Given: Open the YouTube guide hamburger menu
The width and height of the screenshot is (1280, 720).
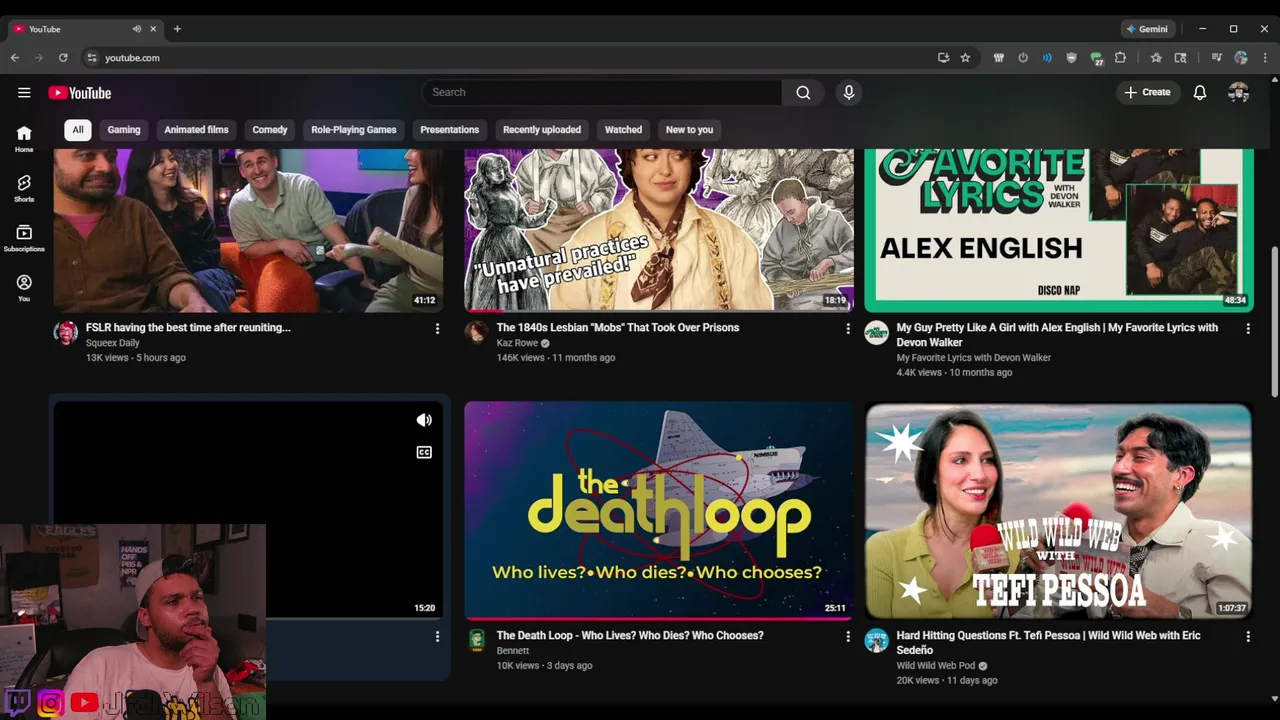Looking at the screenshot, I should 24,93.
